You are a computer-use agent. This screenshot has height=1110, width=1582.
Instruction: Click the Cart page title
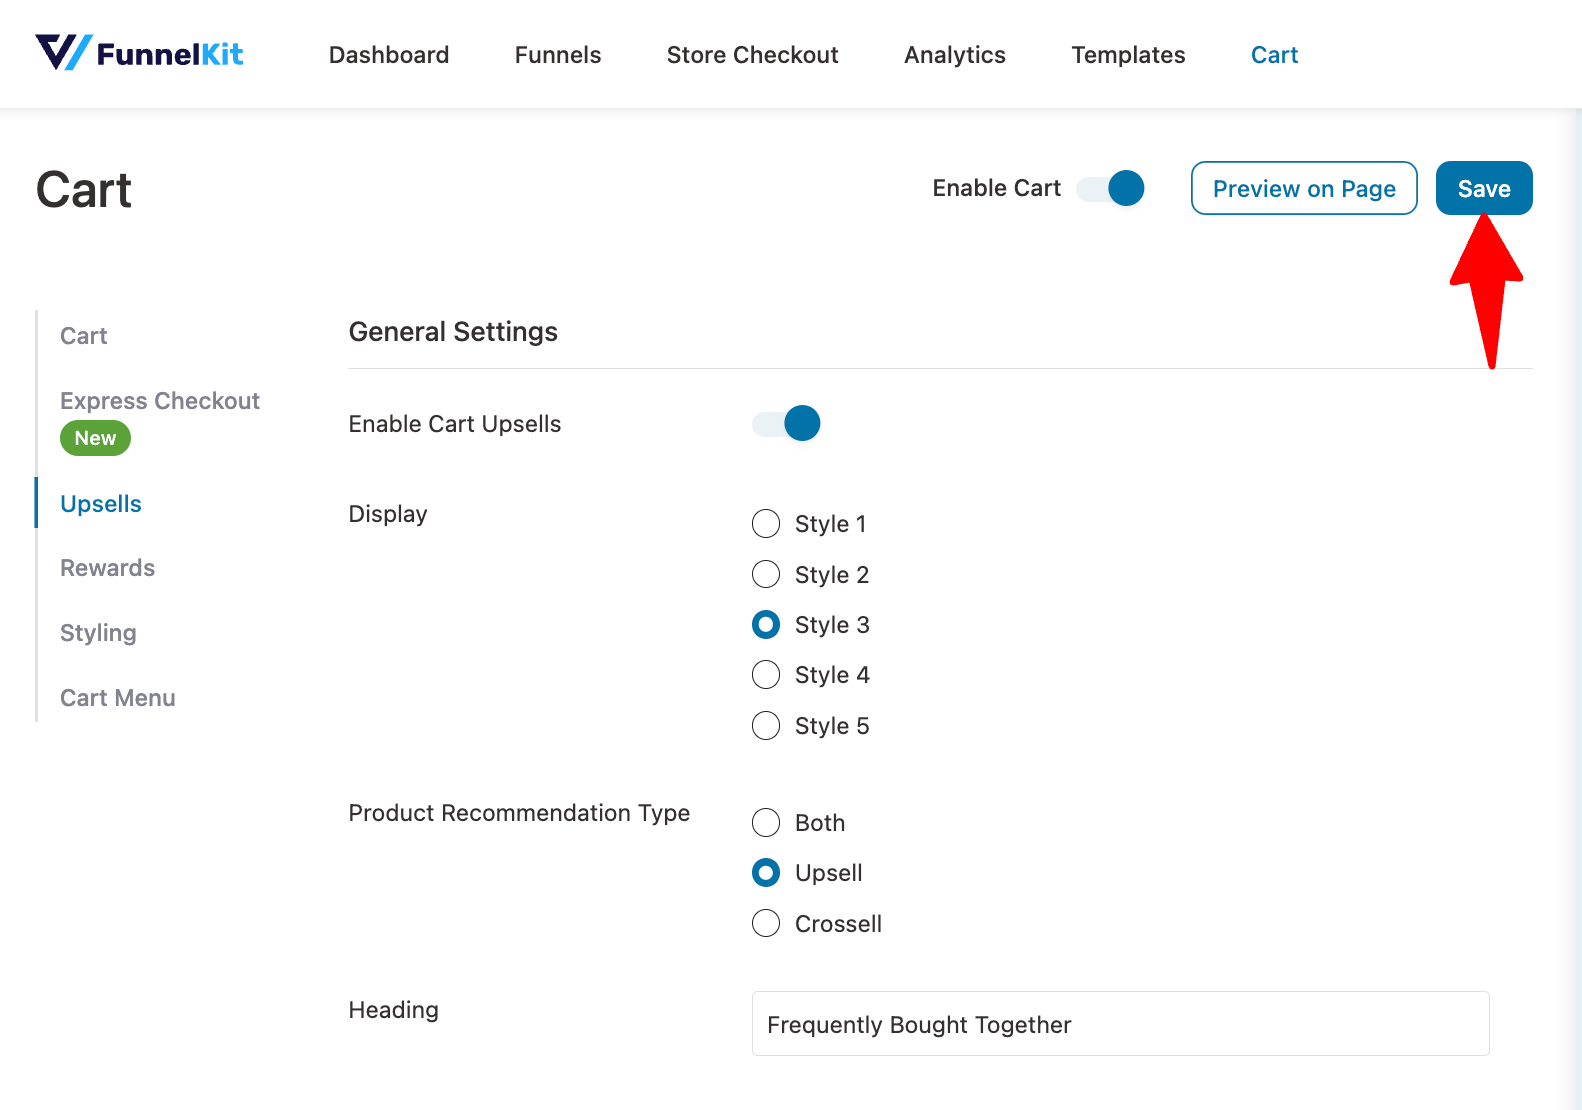84,190
